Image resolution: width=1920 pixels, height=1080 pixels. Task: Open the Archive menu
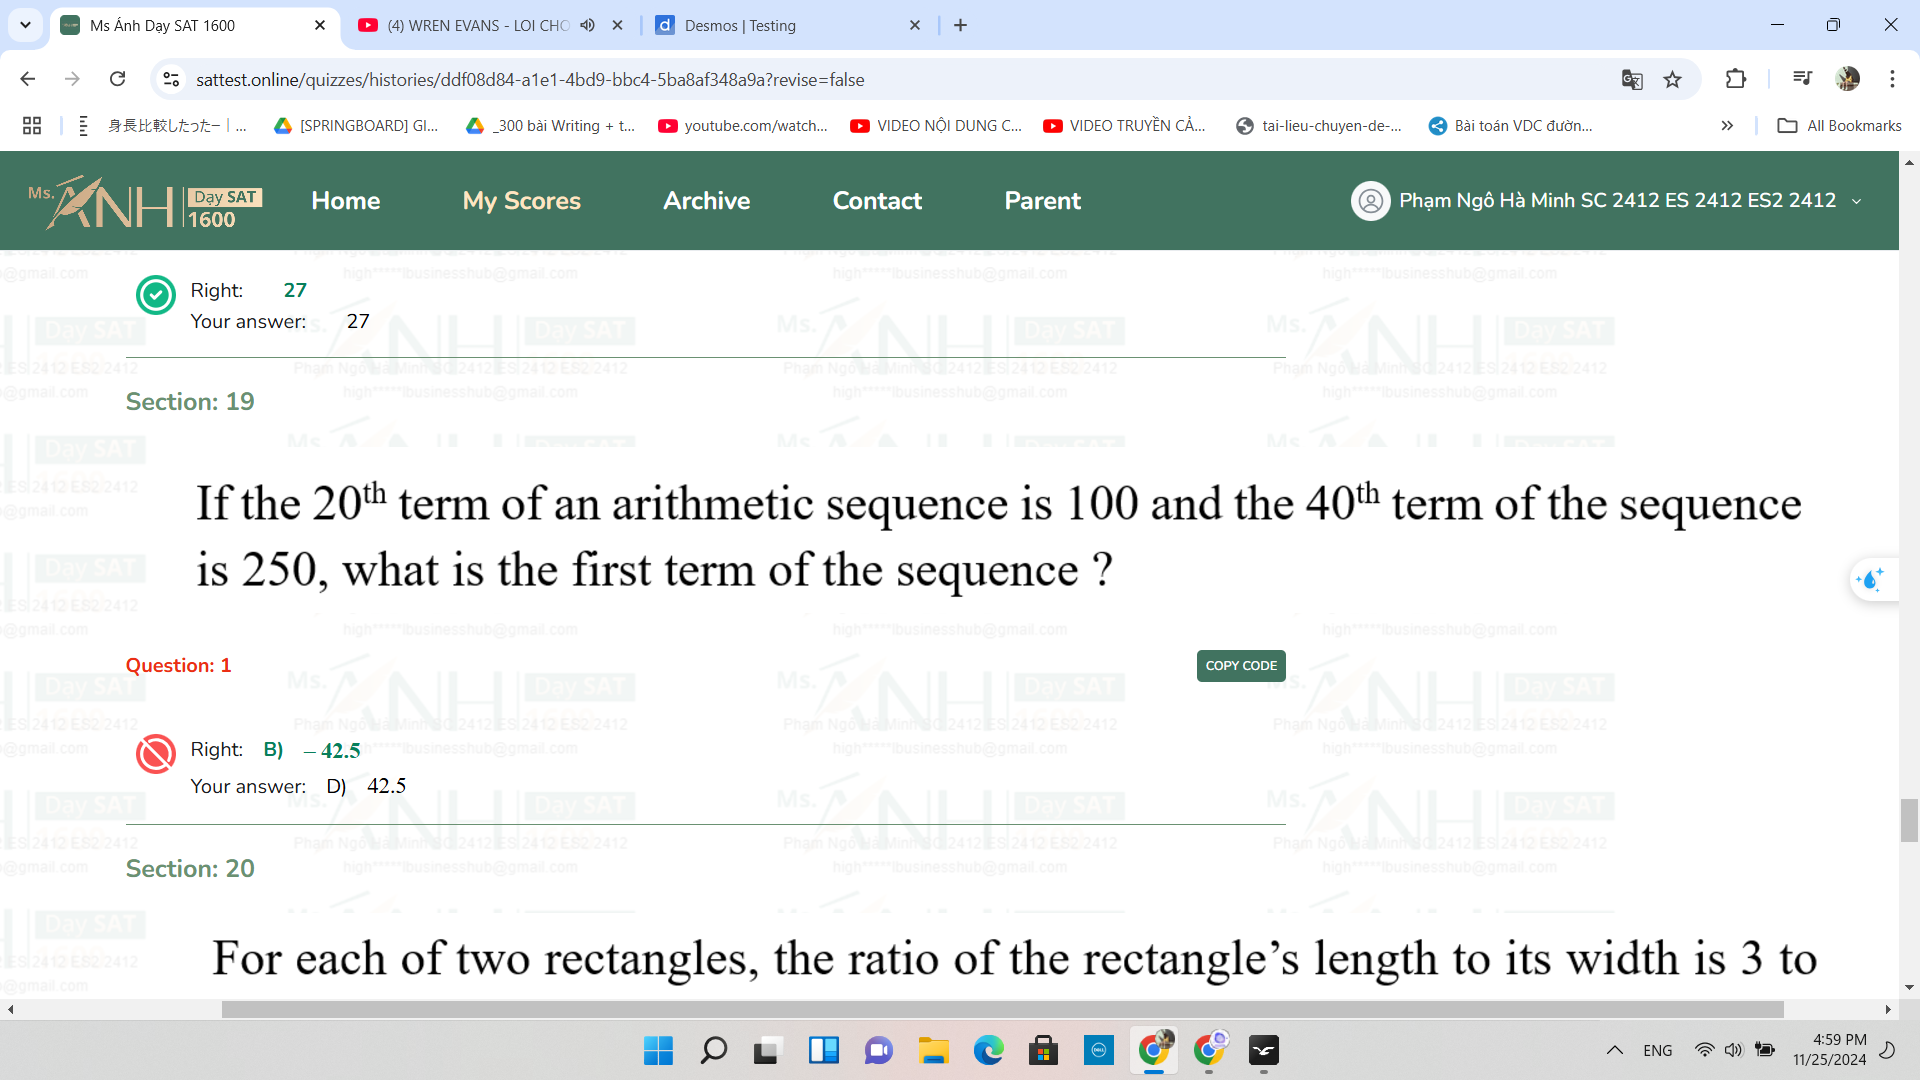point(706,201)
